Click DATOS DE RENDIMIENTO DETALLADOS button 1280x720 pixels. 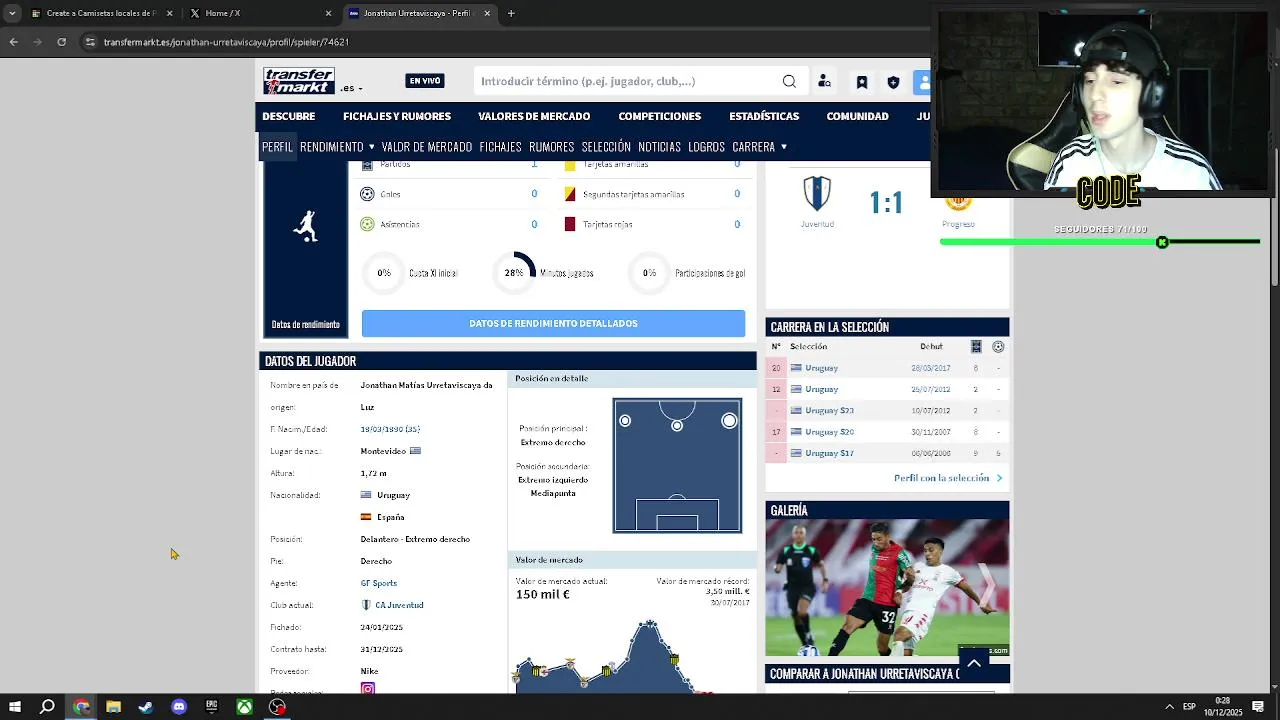pyautogui.click(x=553, y=323)
